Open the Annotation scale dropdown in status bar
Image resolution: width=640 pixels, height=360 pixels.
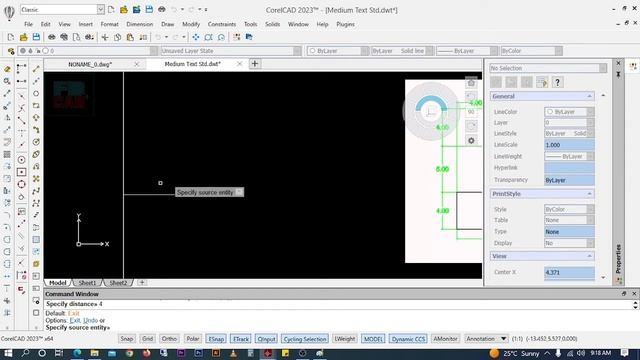point(503,339)
